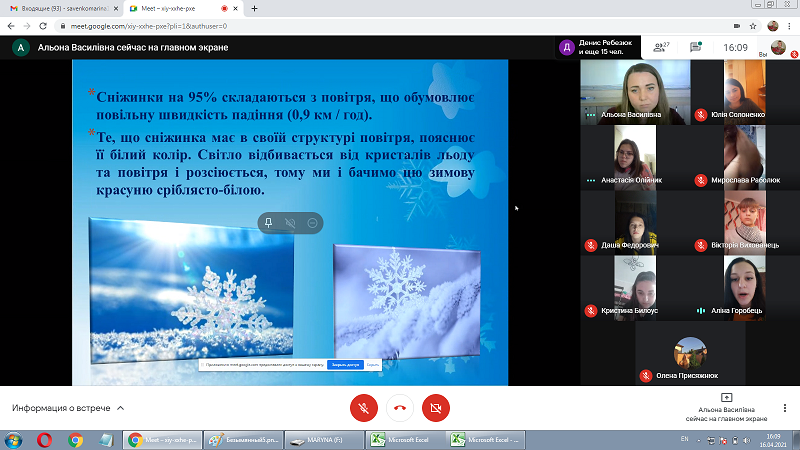
Task: Open the participants list icon
Action: tap(661, 47)
